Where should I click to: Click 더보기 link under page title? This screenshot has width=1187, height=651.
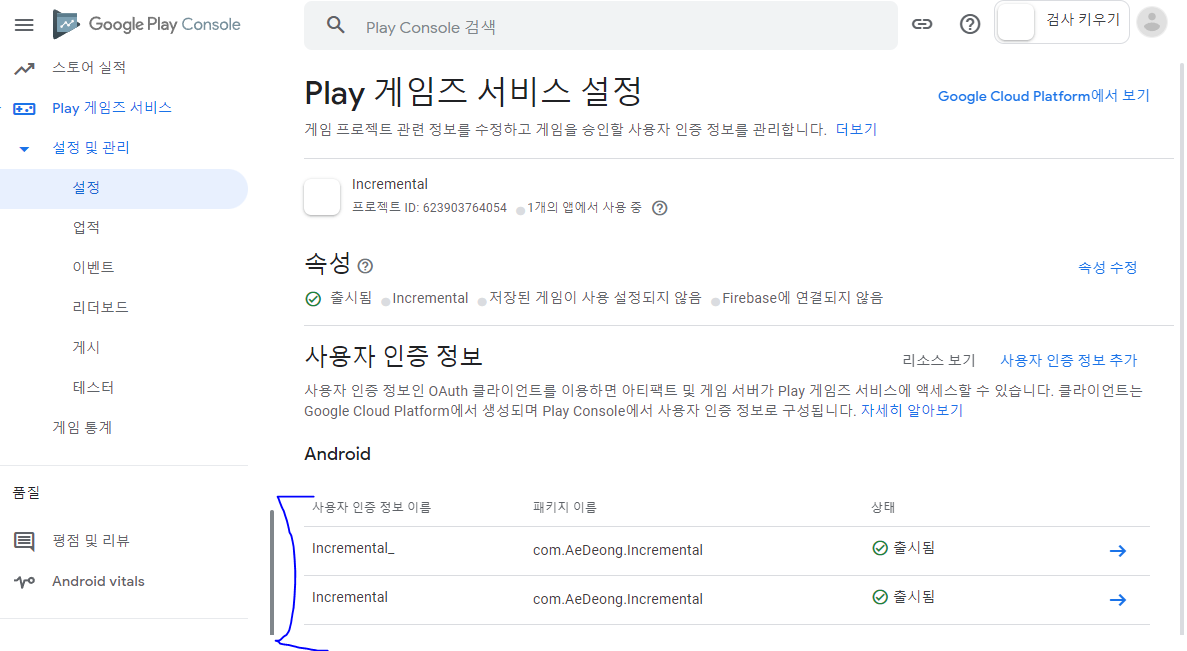[x=856, y=129]
